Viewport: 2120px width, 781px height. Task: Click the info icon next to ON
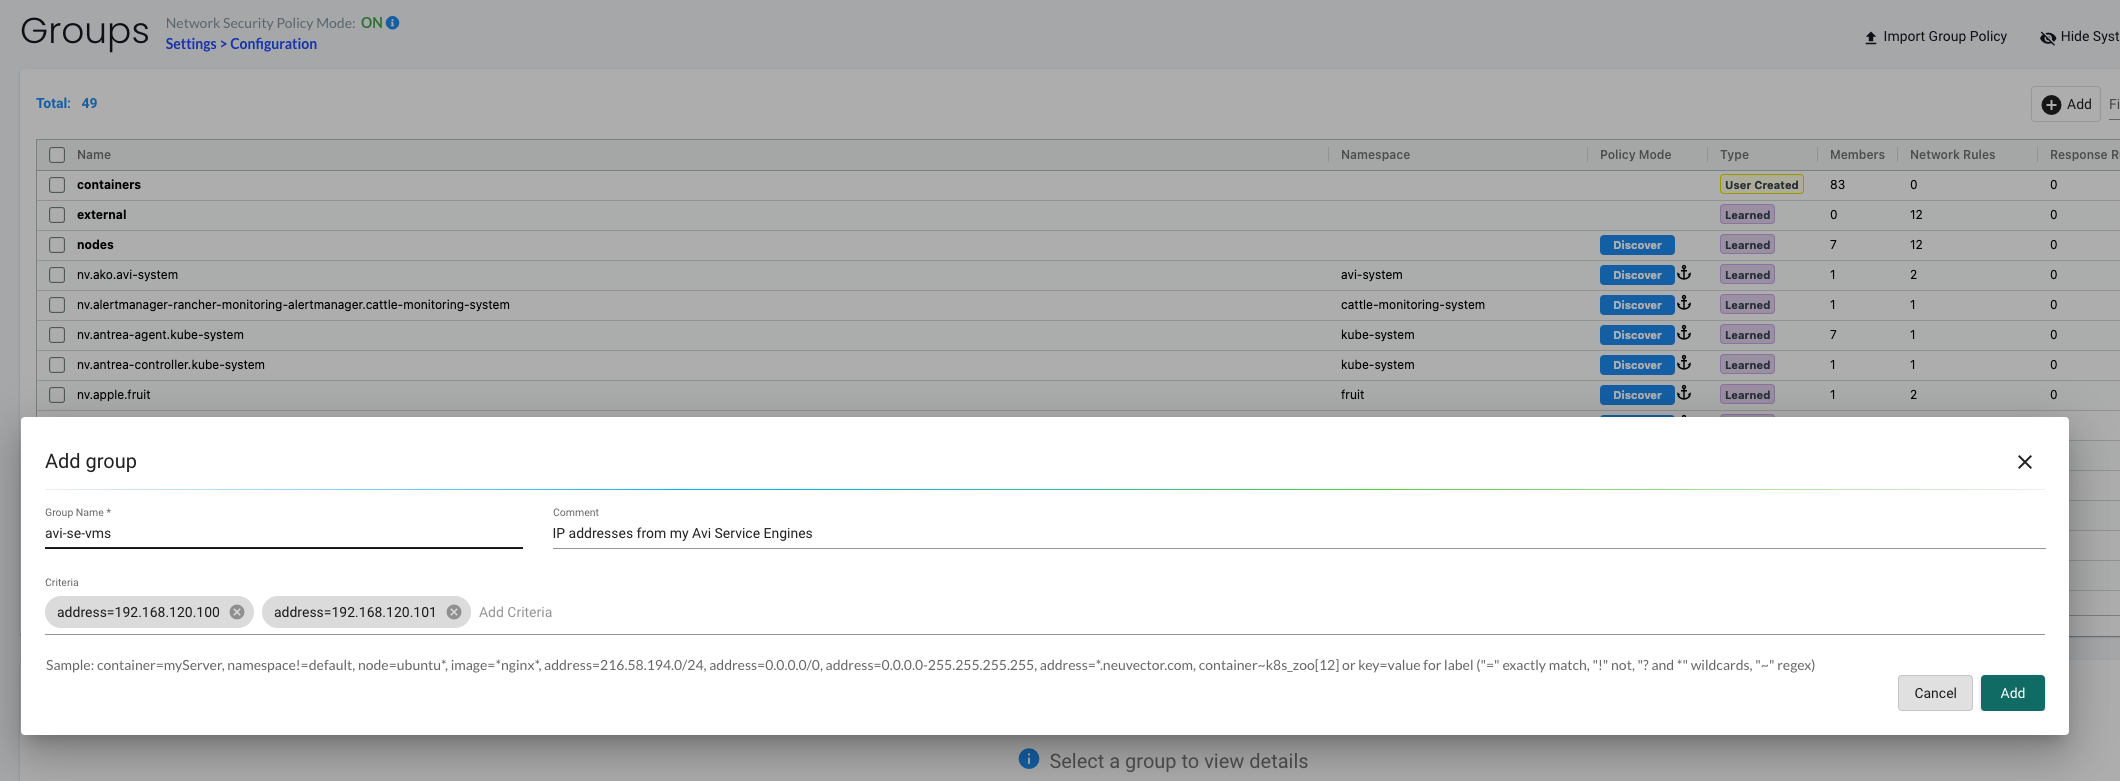(393, 23)
